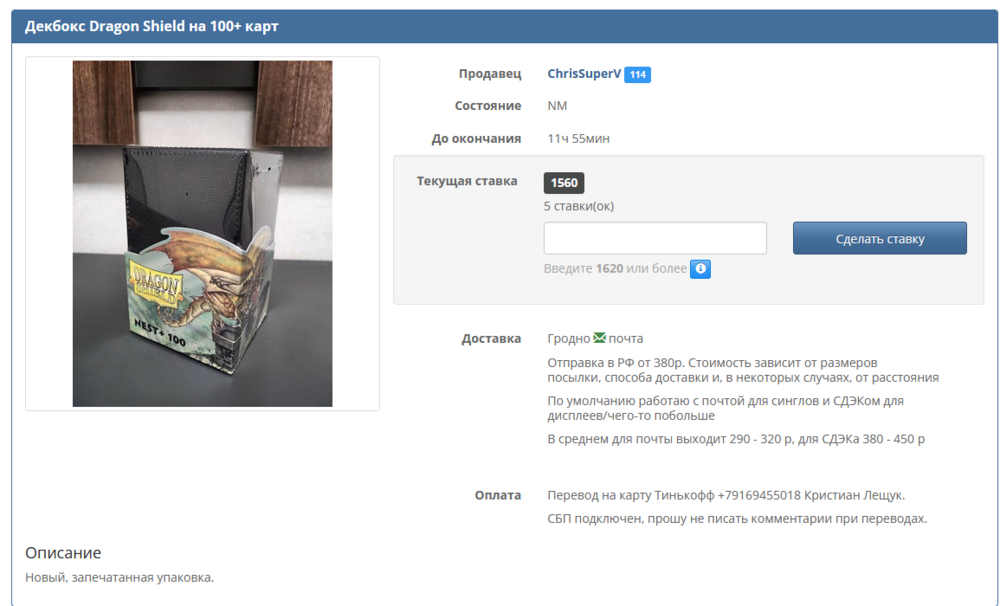Click the Гродно delivery city text

(x=568, y=339)
